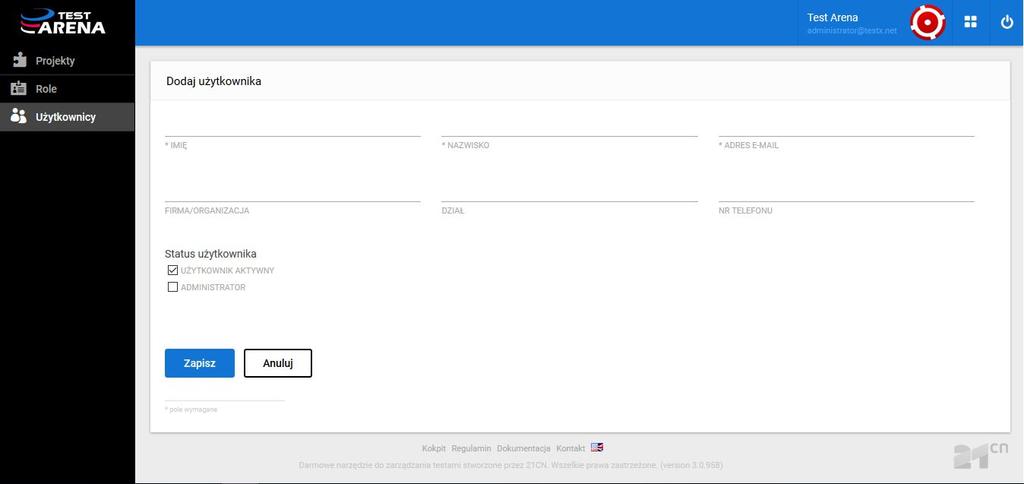1024x484 pixels.
Task: Click the Status użytkownika label
Action: (x=210, y=253)
